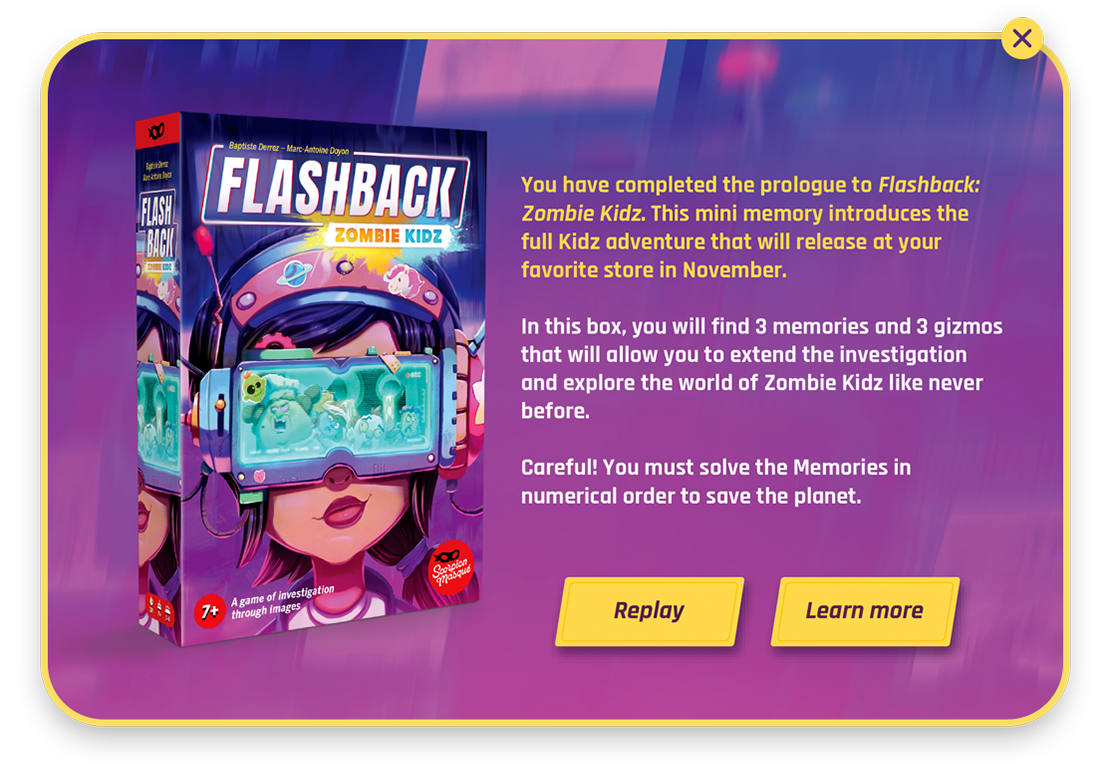1112x765 pixels.
Task: Click the unicorn sticker on the helmet
Action: coord(404,280)
